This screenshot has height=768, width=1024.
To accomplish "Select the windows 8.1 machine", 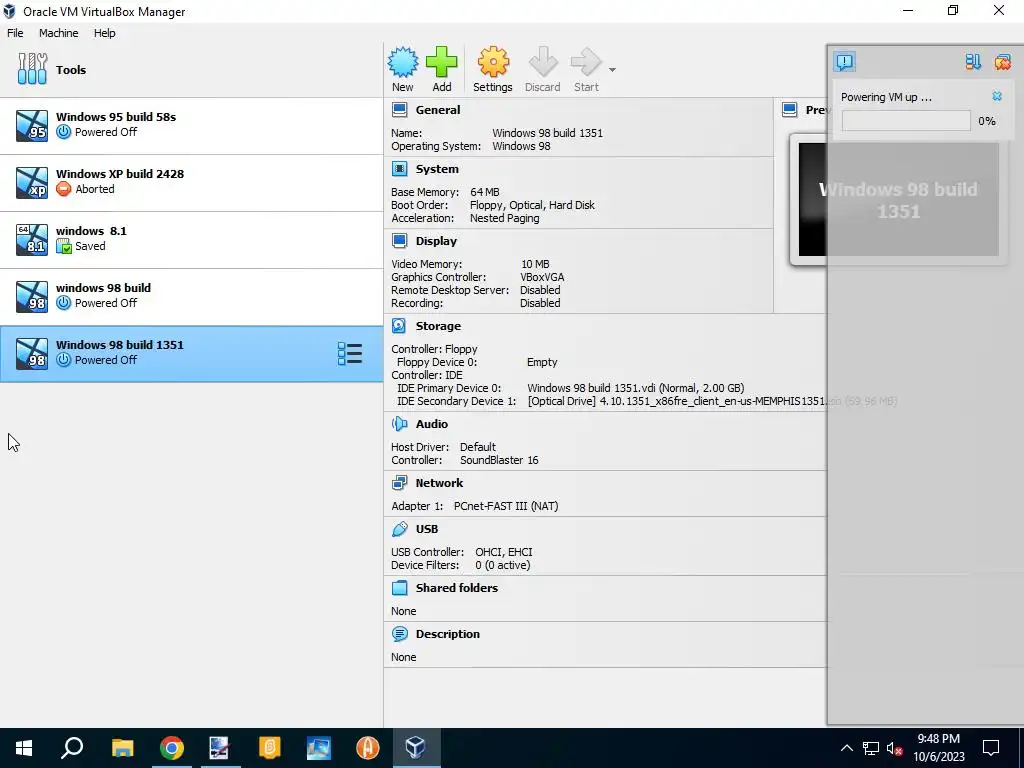I will pos(191,239).
